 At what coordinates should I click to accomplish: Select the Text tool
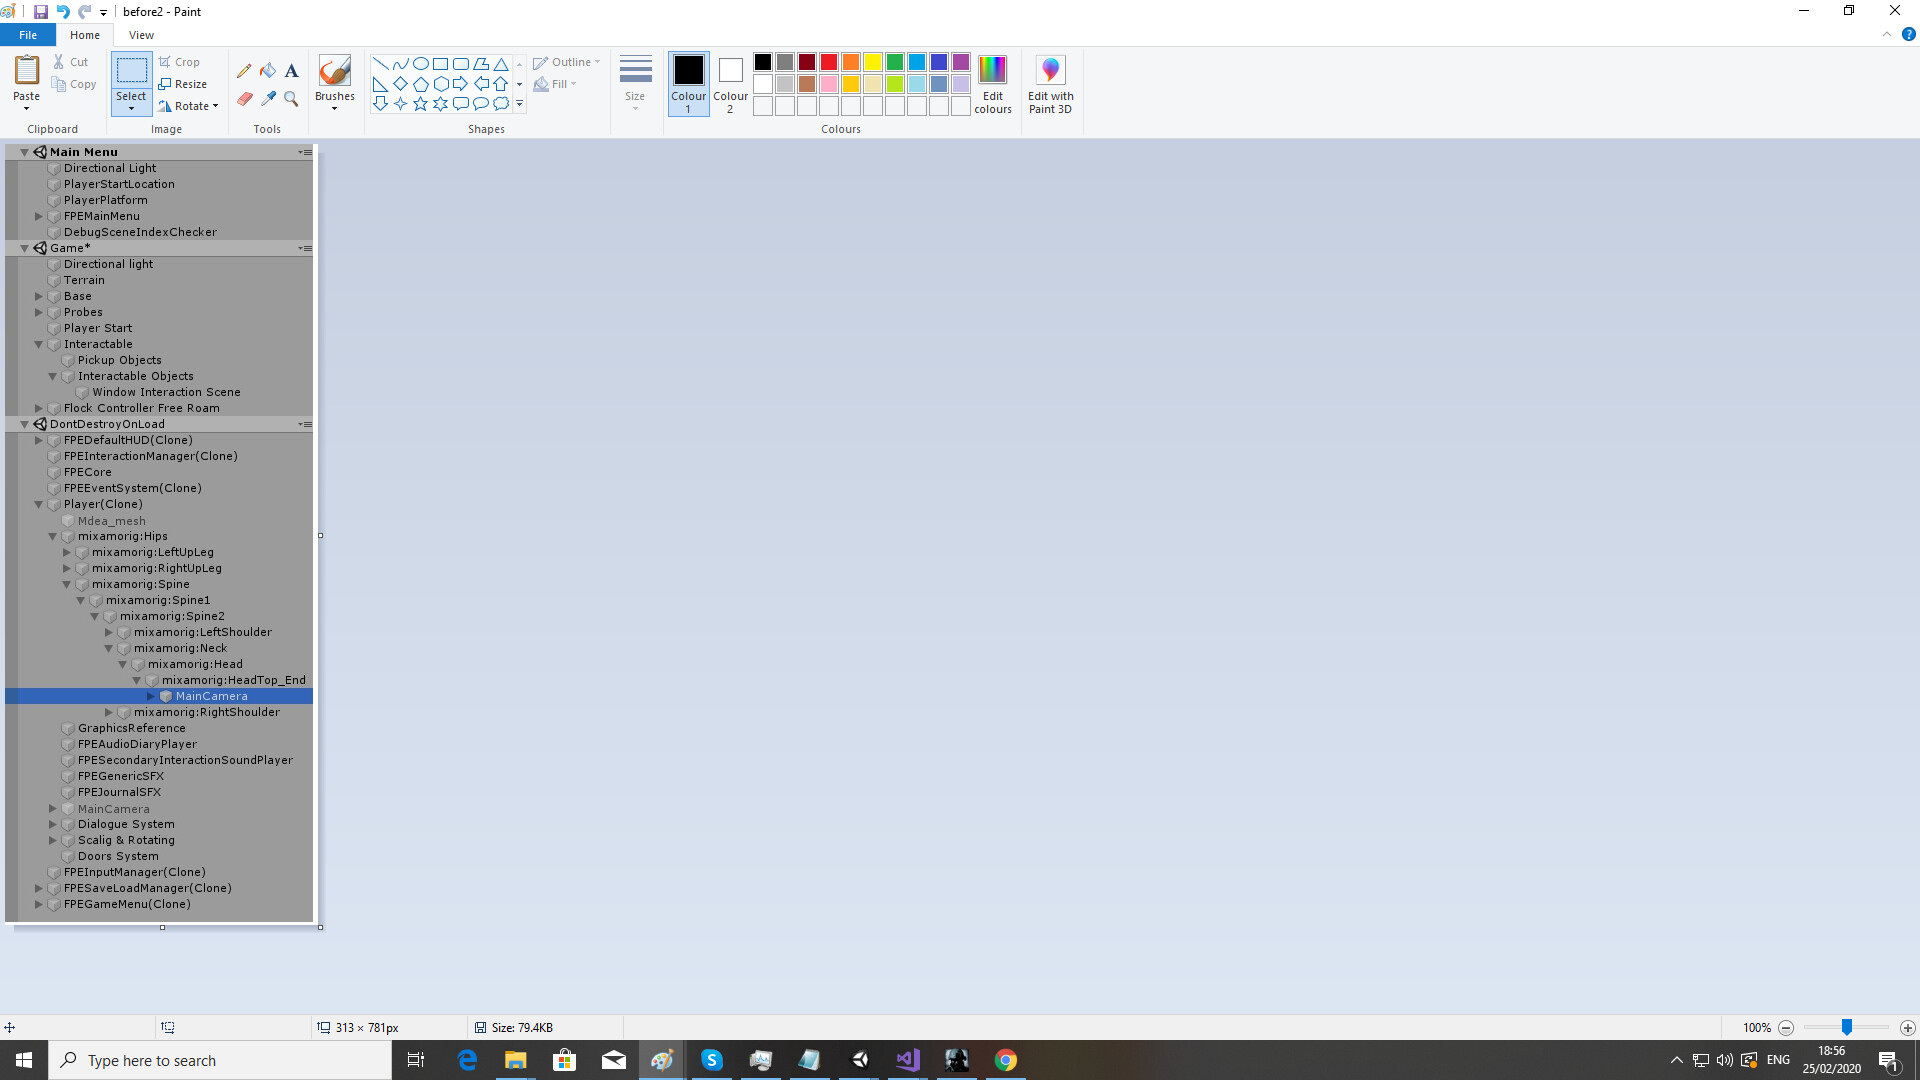coord(291,71)
